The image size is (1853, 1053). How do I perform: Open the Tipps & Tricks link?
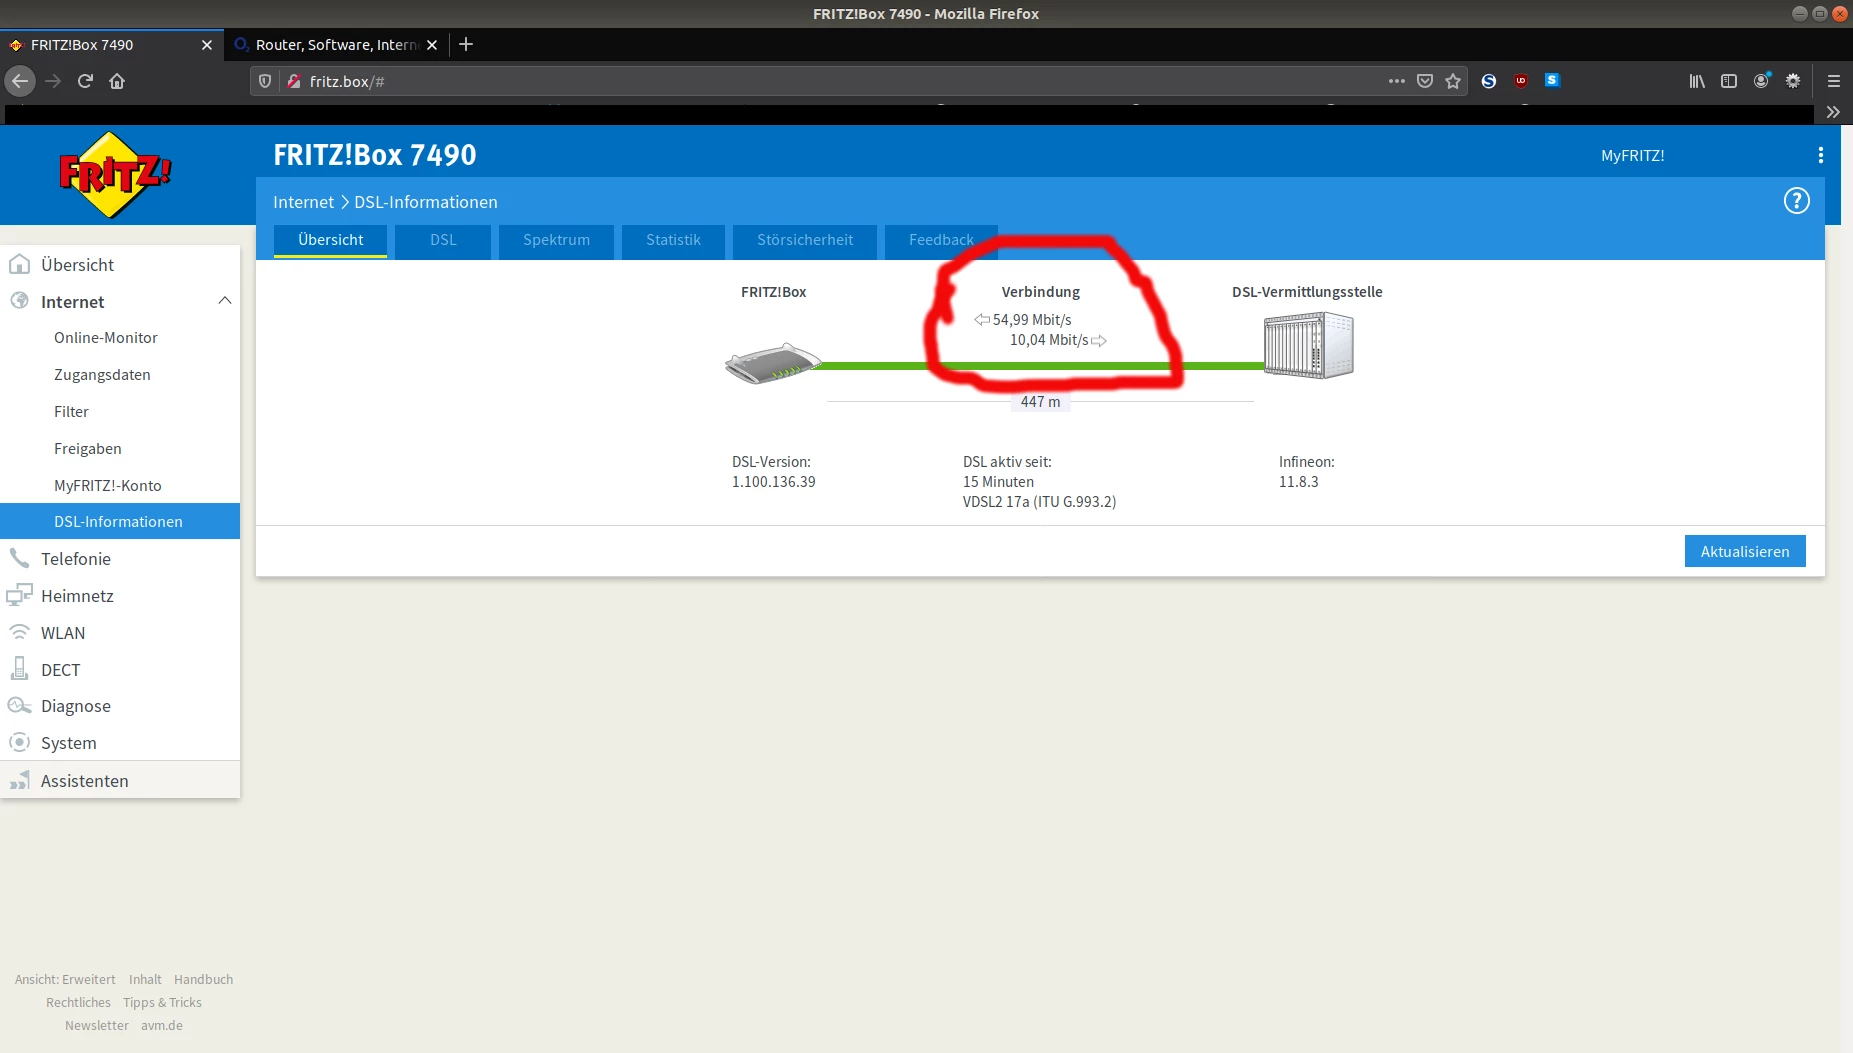point(162,1003)
